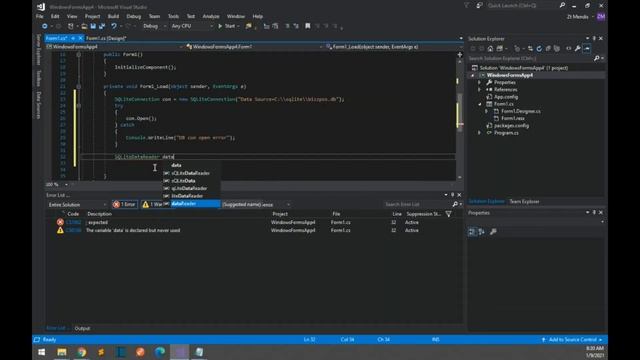This screenshot has width=640, height=360.
Task: Click the Property Pages wrench in Properties panel
Action: (x=493, y=232)
